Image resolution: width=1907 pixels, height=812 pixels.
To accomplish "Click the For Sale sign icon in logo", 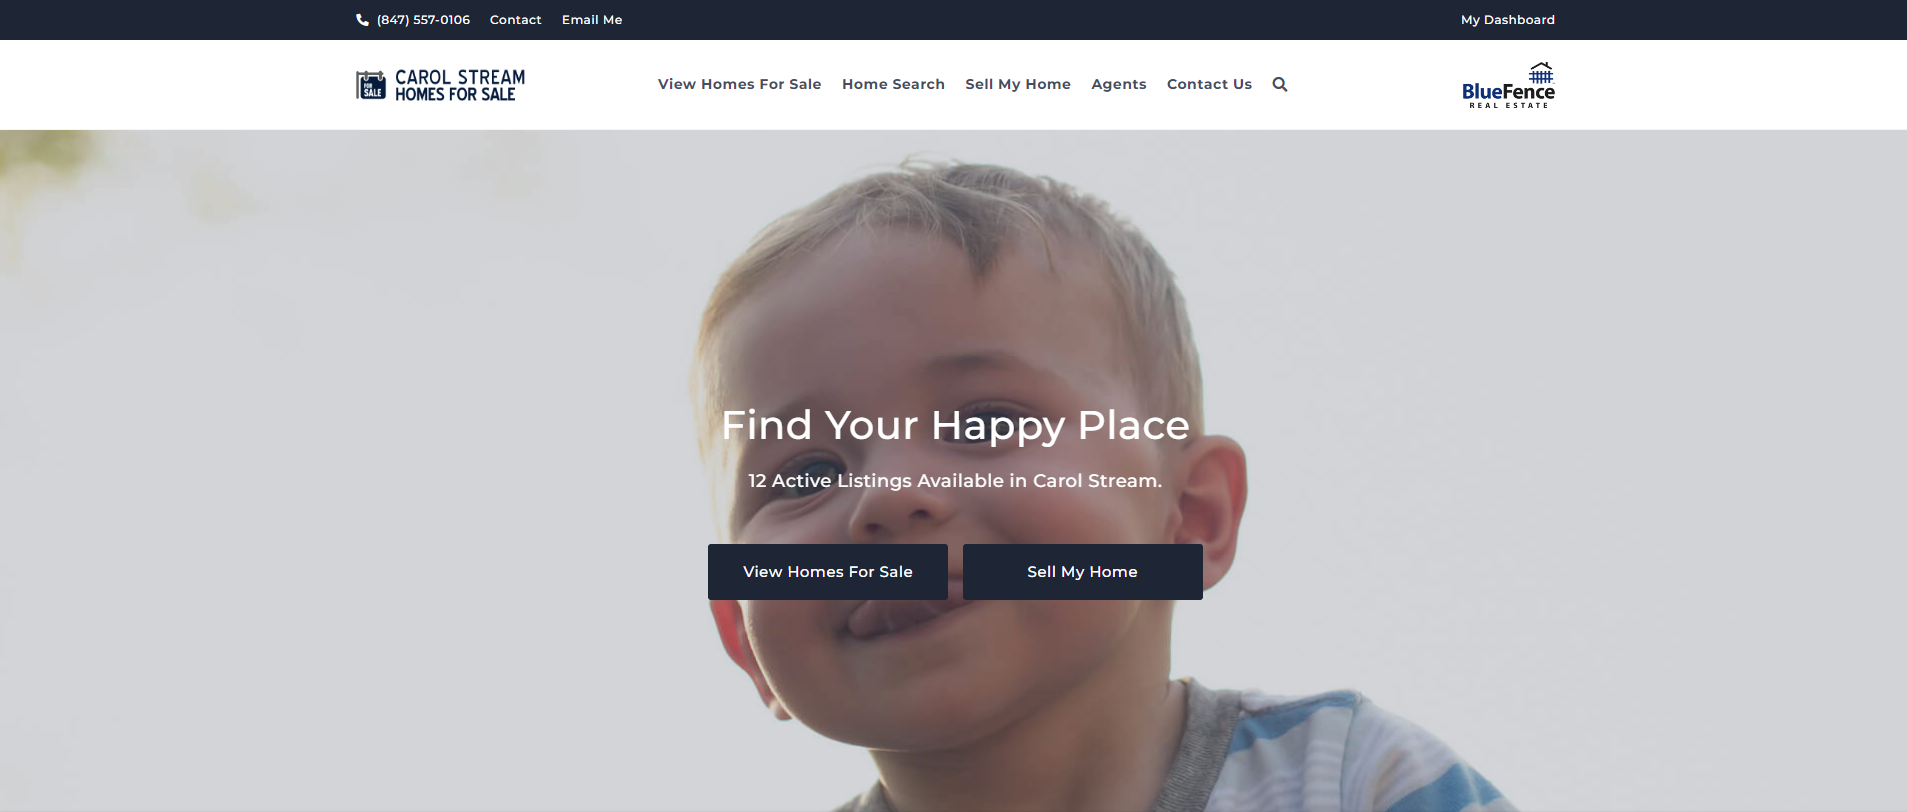I will tap(371, 85).
